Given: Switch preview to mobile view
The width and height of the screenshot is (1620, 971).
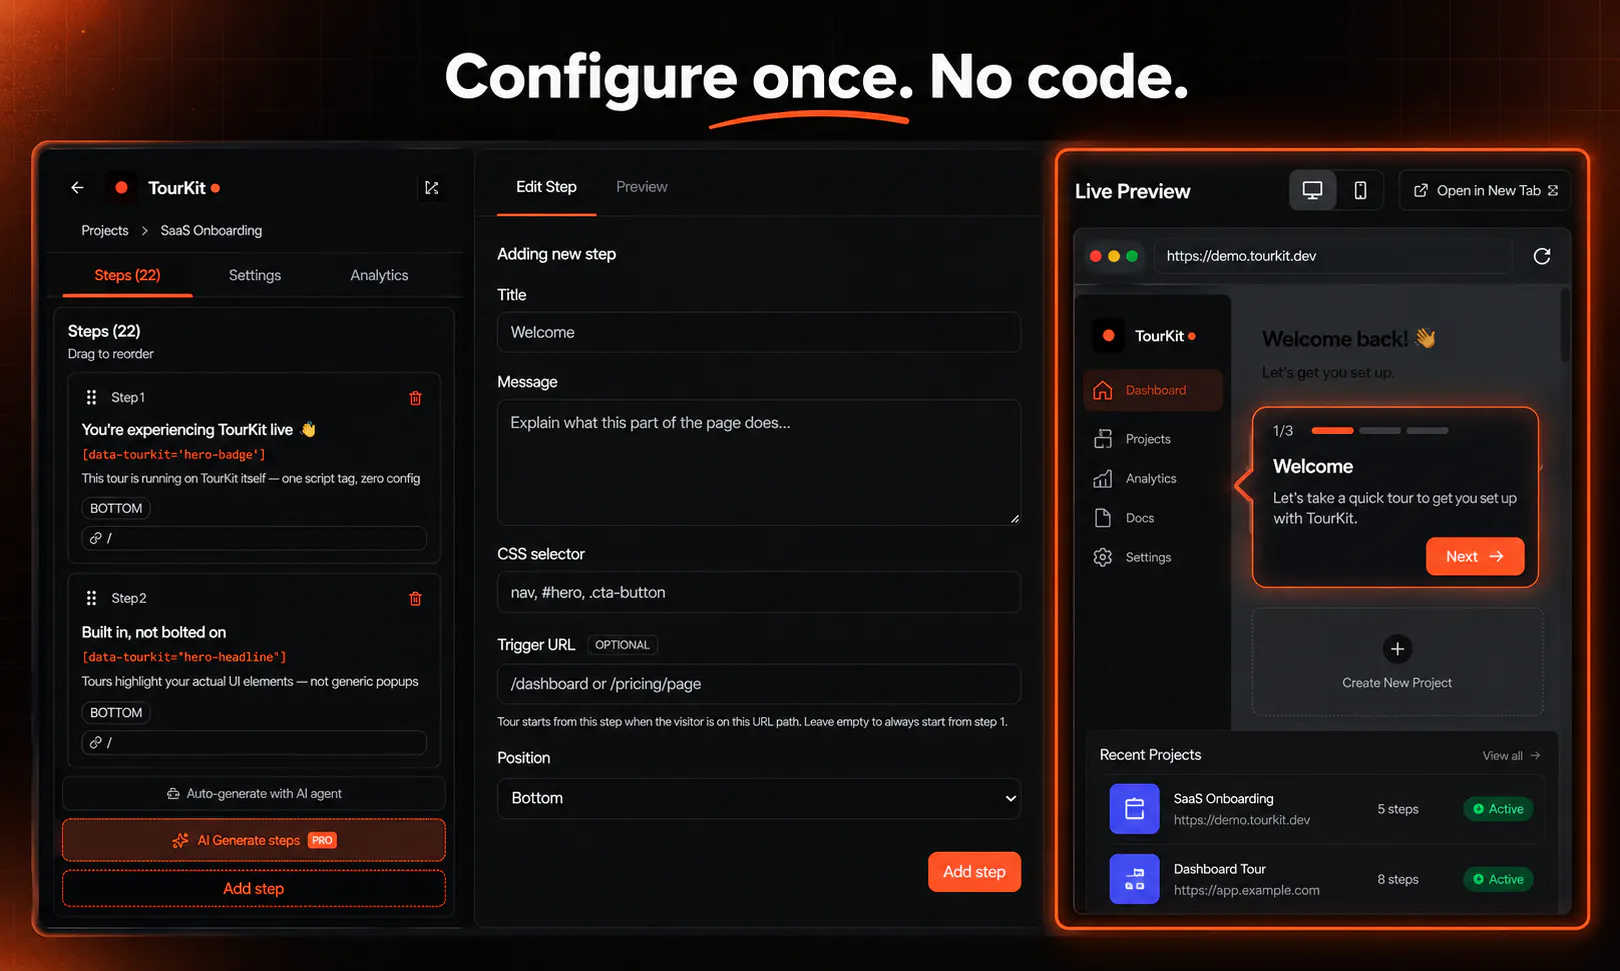Looking at the screenshot, I should [1360, 190].
